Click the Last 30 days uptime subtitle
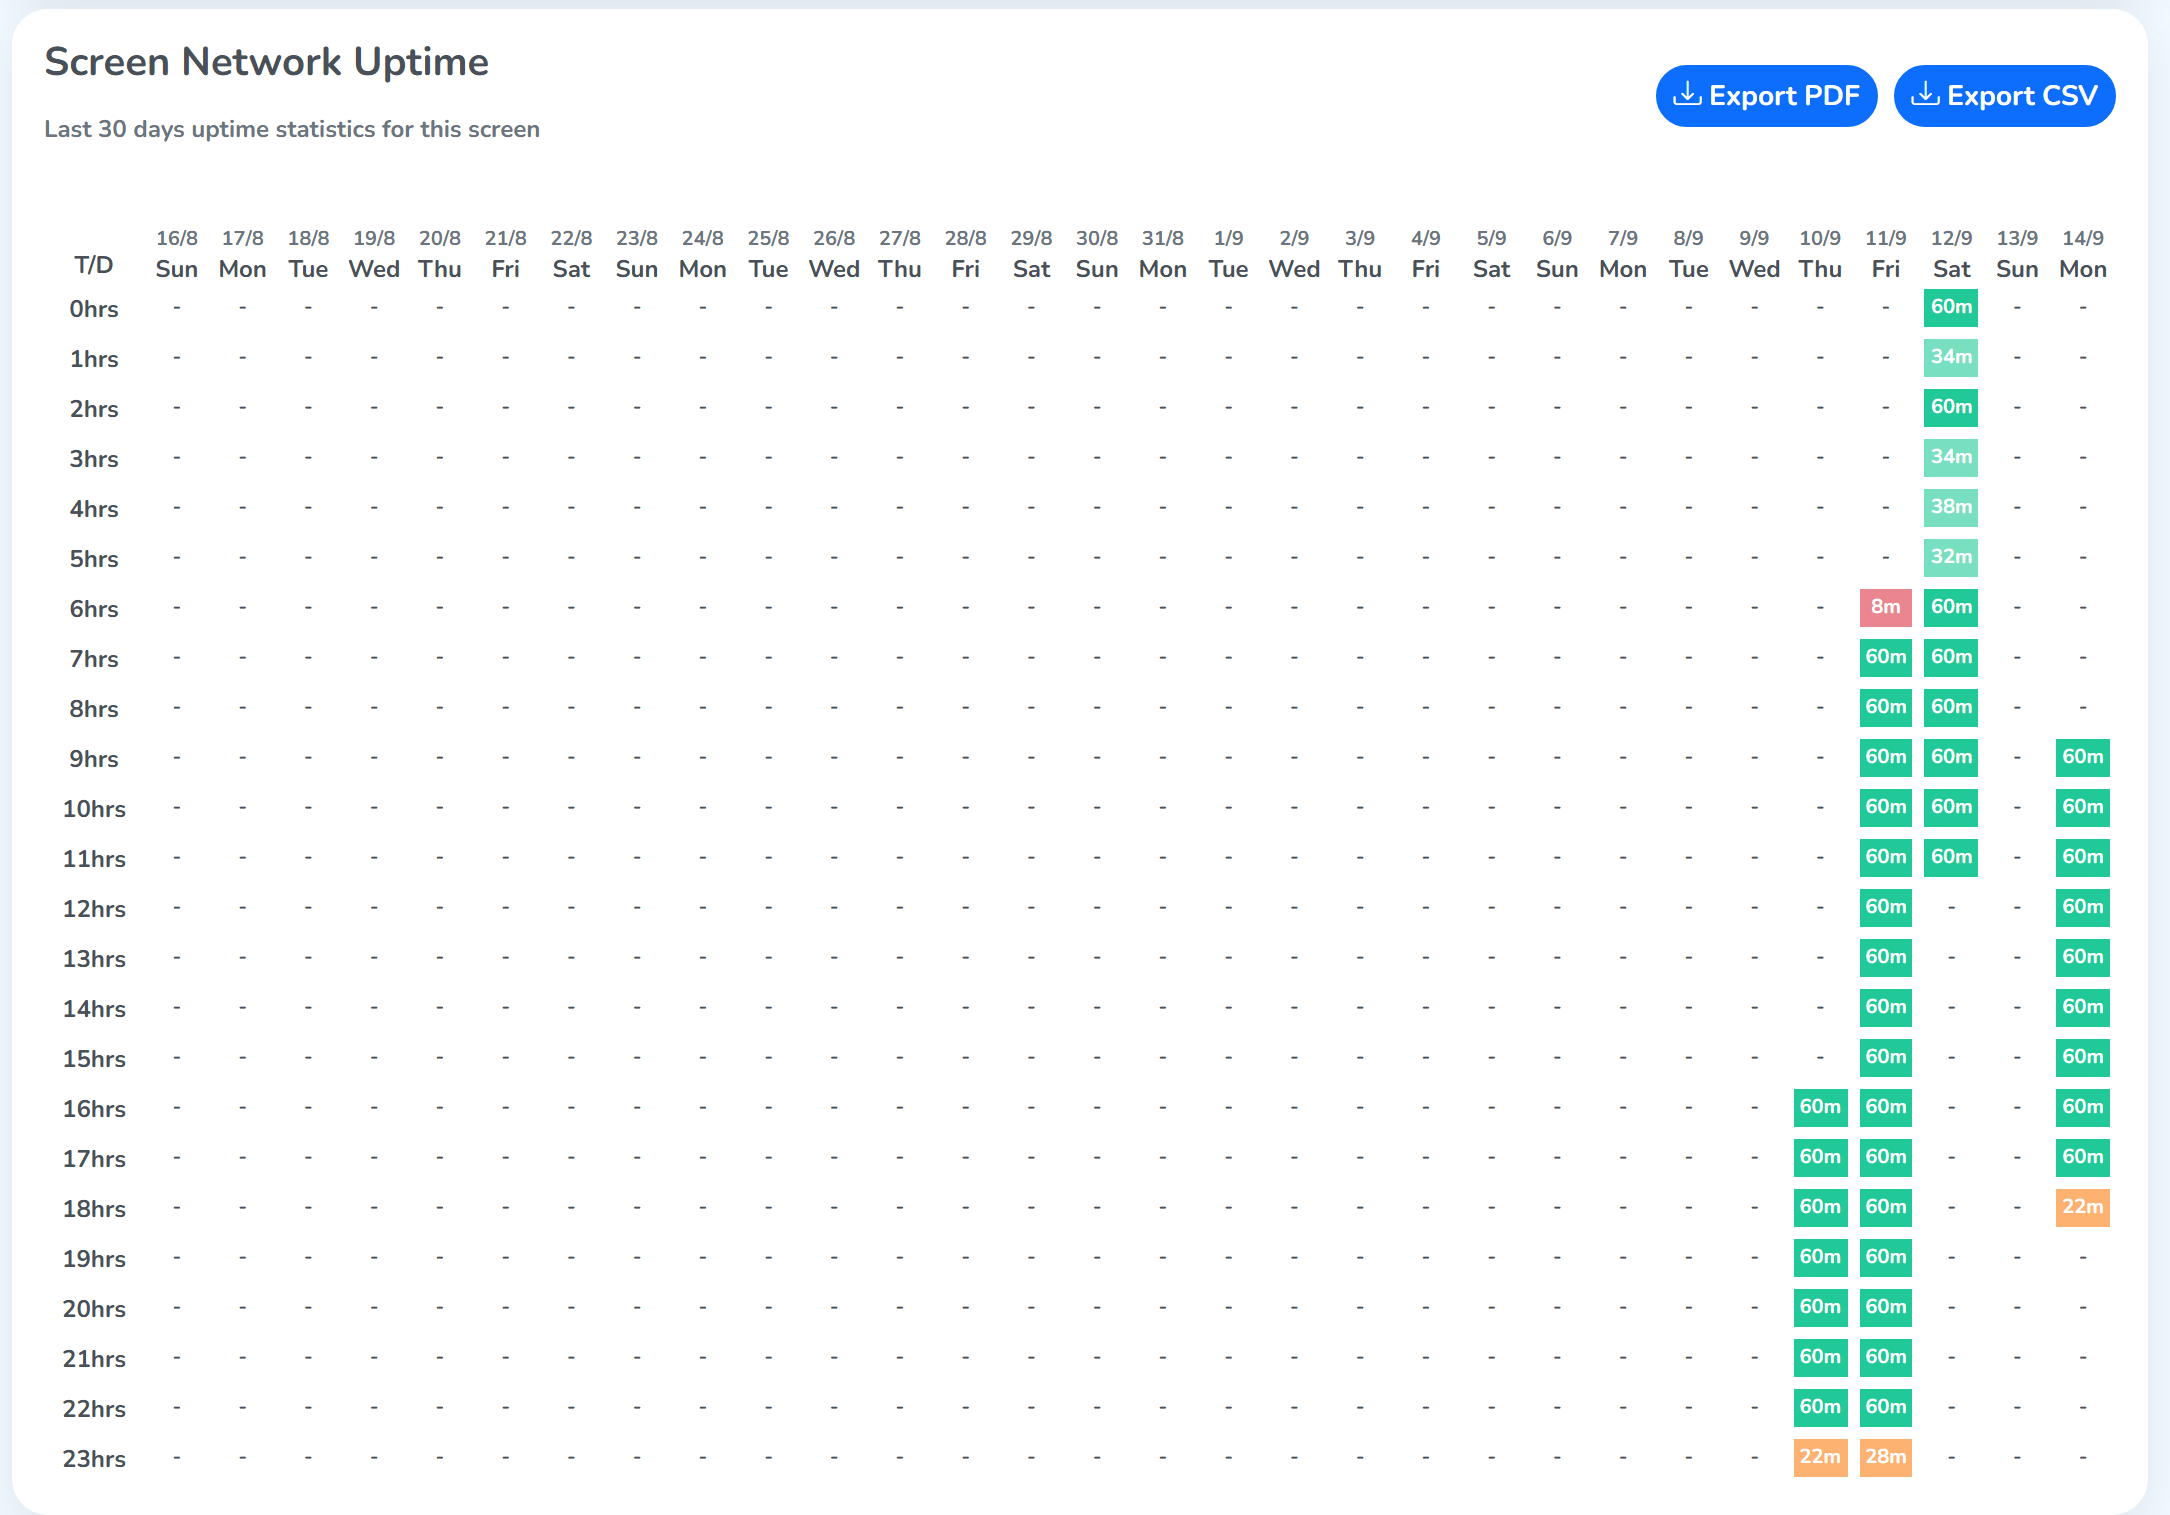 pos(292,129)
